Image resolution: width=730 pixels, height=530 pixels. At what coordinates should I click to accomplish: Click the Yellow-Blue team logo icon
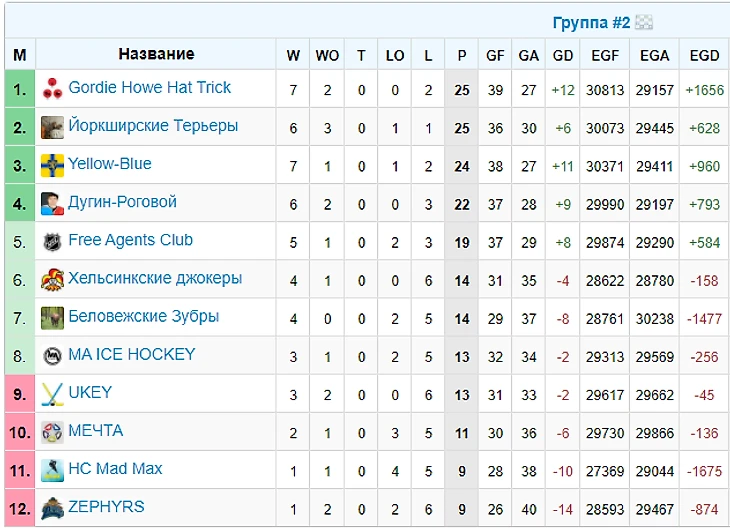[52, 165]
